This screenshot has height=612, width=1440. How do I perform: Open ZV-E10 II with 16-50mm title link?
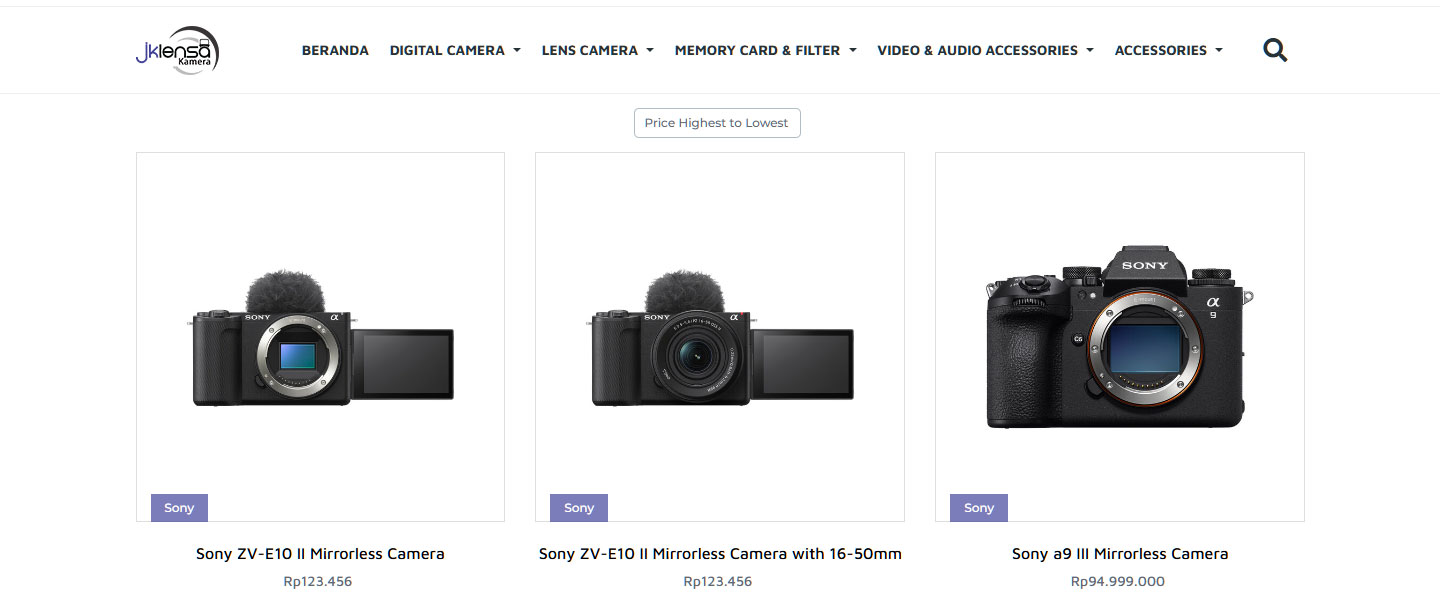pos(720,554)
